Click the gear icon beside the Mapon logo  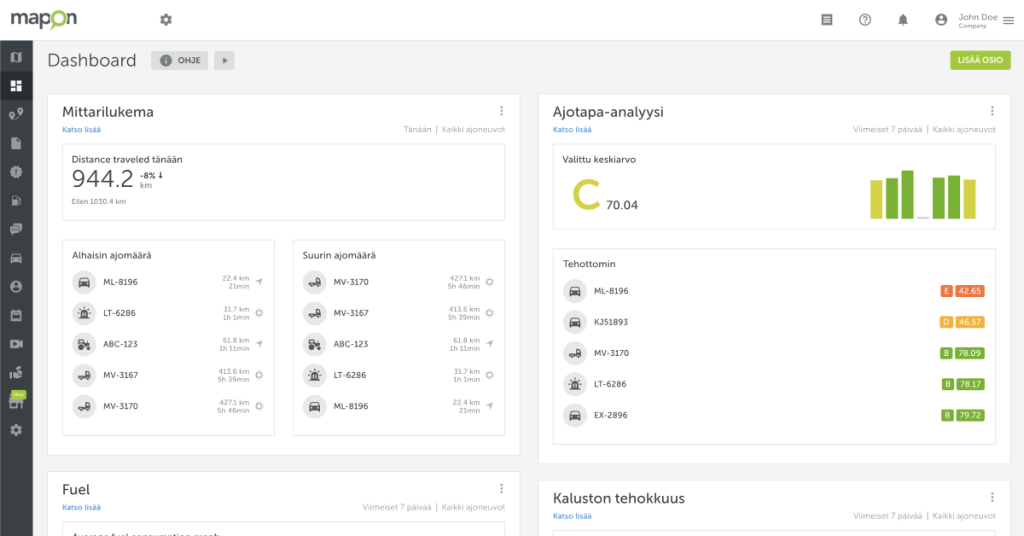coord(166,20)
